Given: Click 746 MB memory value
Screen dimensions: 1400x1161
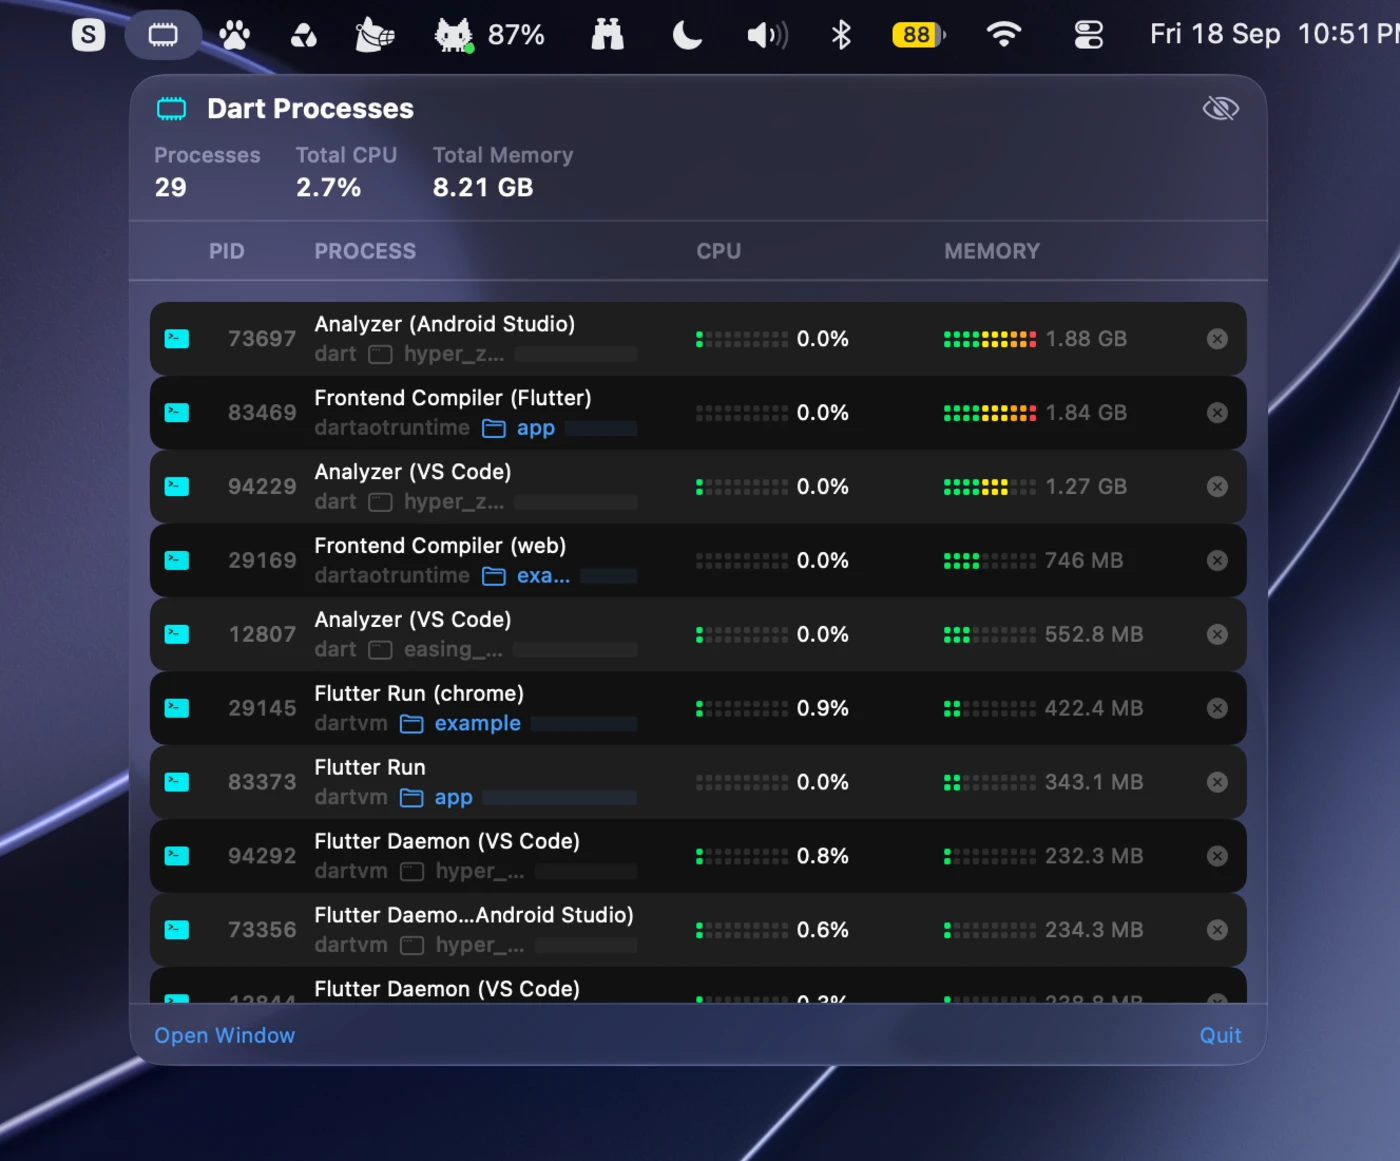Looking at the screenshot, I should point(1084,561).
